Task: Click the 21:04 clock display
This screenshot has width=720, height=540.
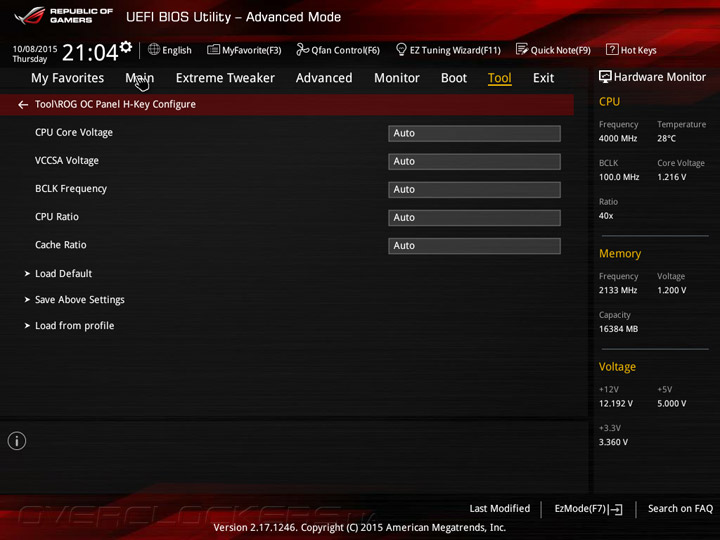Action: point(90,52)
